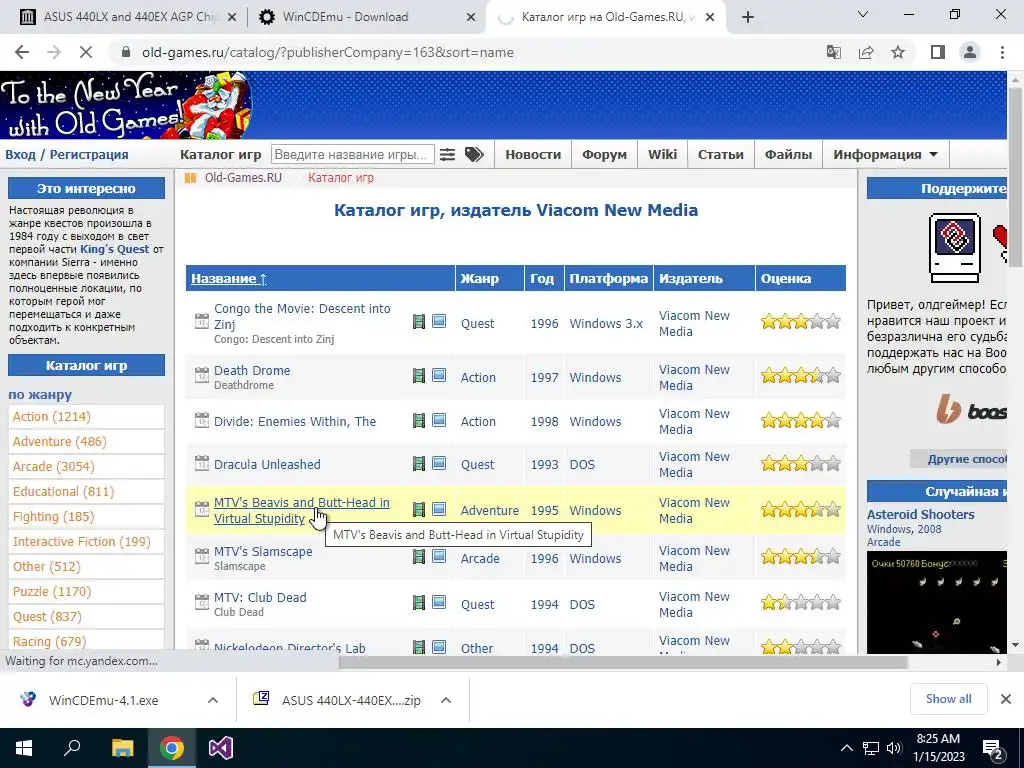Click Old-Games.RU breadcrumb link
Screen dimensions: 1024x768
(x=243, y=178)
